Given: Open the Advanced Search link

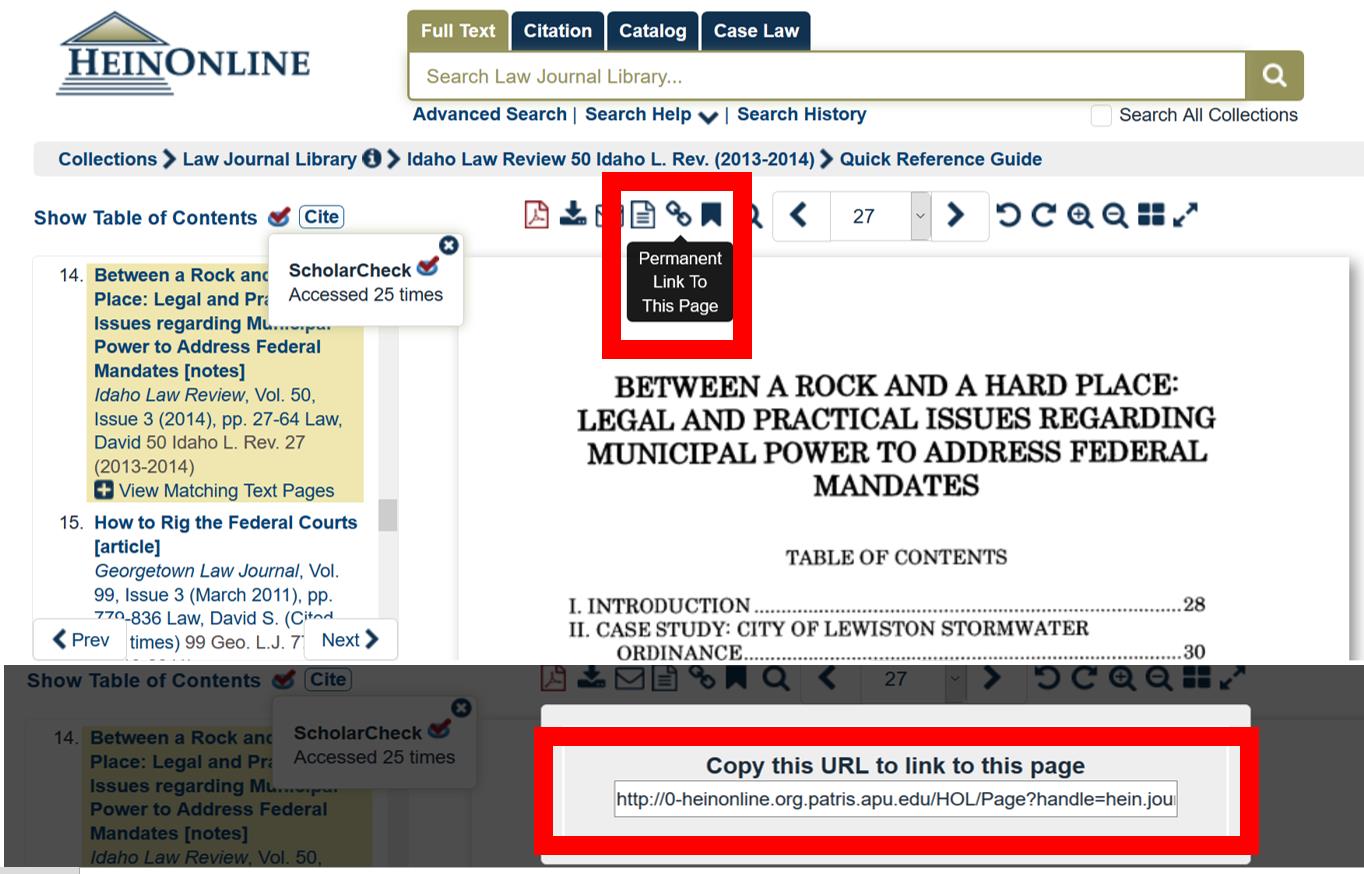Looking at the screenshot, I should [490, 114].
